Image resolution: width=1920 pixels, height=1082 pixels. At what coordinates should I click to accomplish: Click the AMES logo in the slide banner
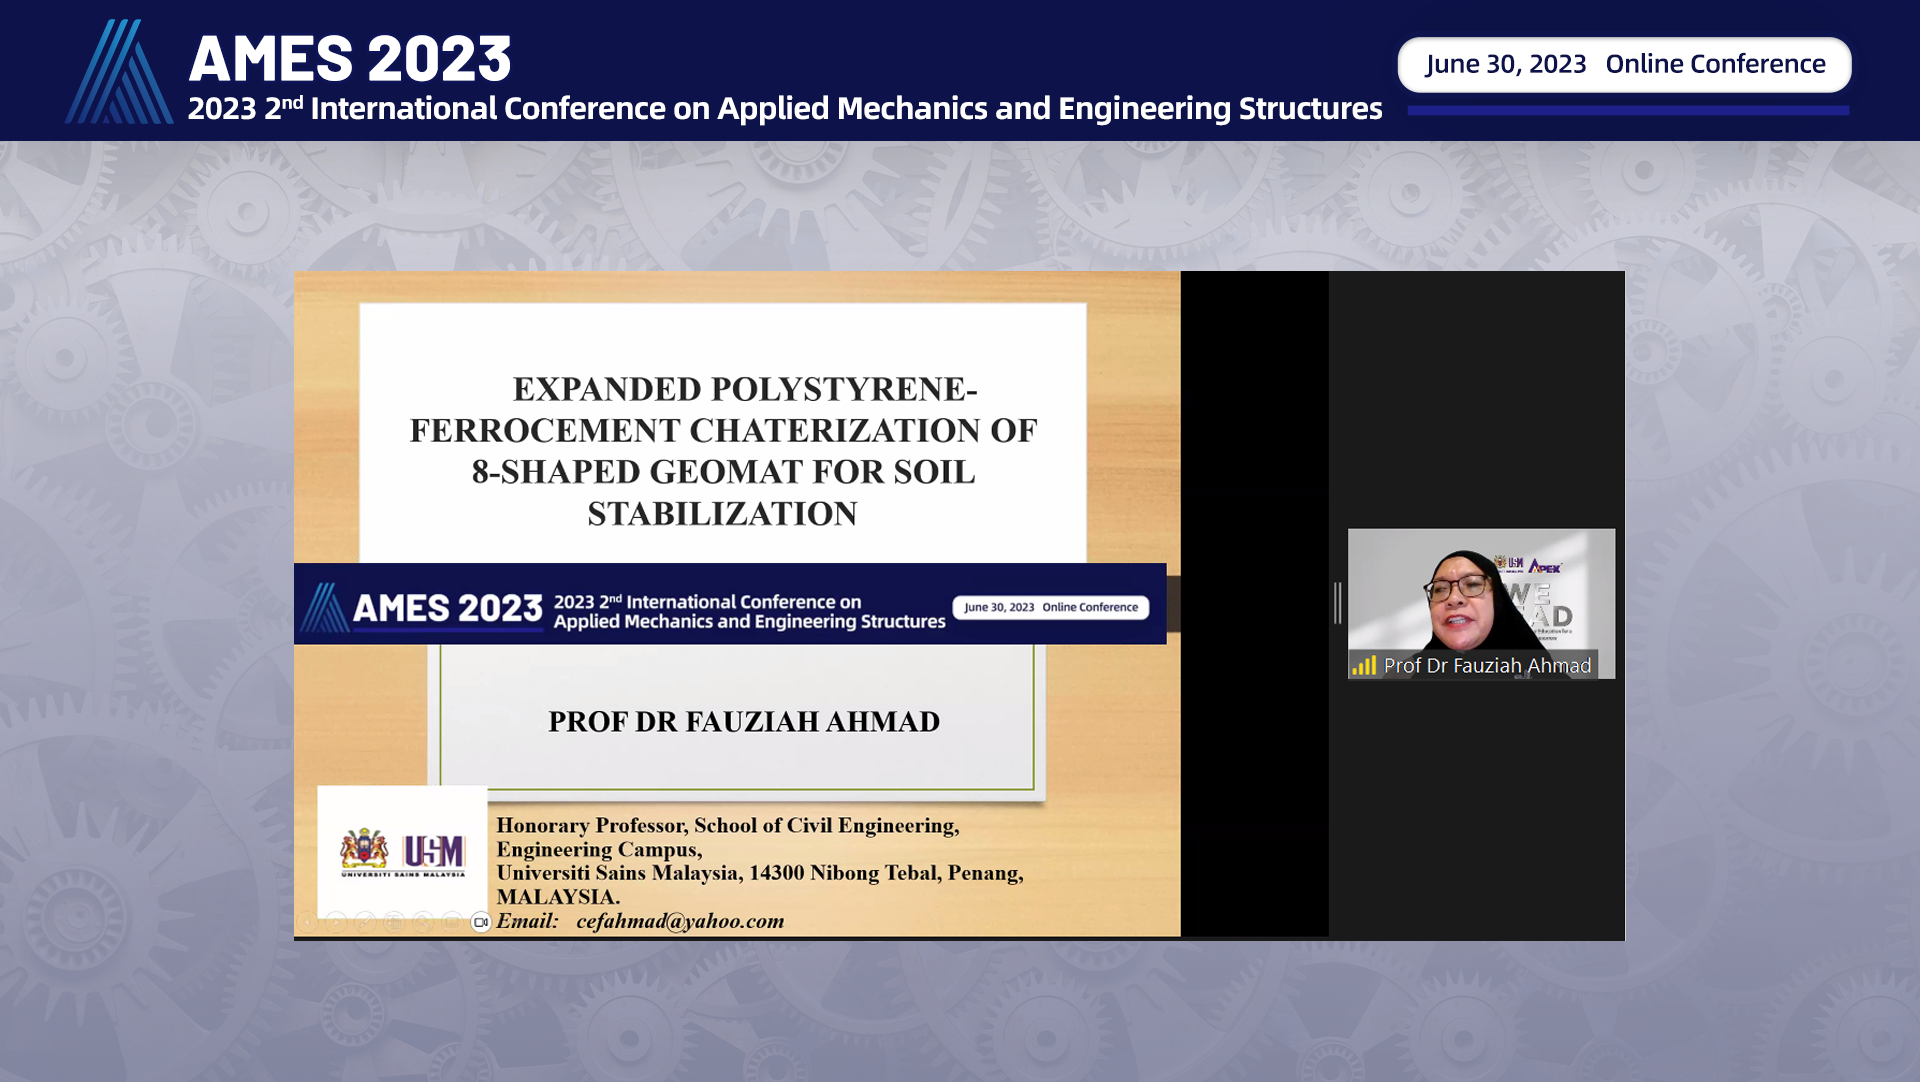tap(325, 607)
